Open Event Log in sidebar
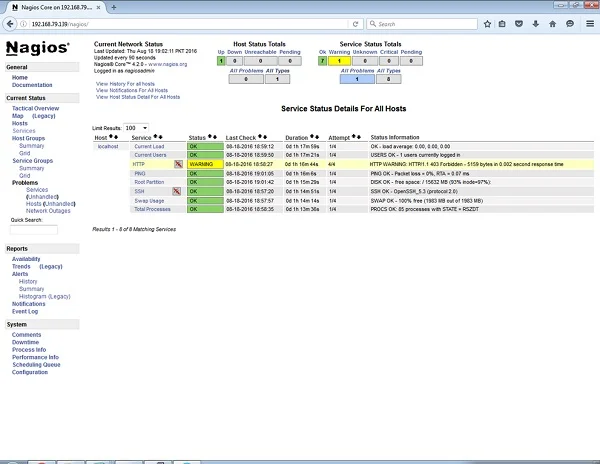The width and height of the screenshot is (600, 464). click(25, 311)
